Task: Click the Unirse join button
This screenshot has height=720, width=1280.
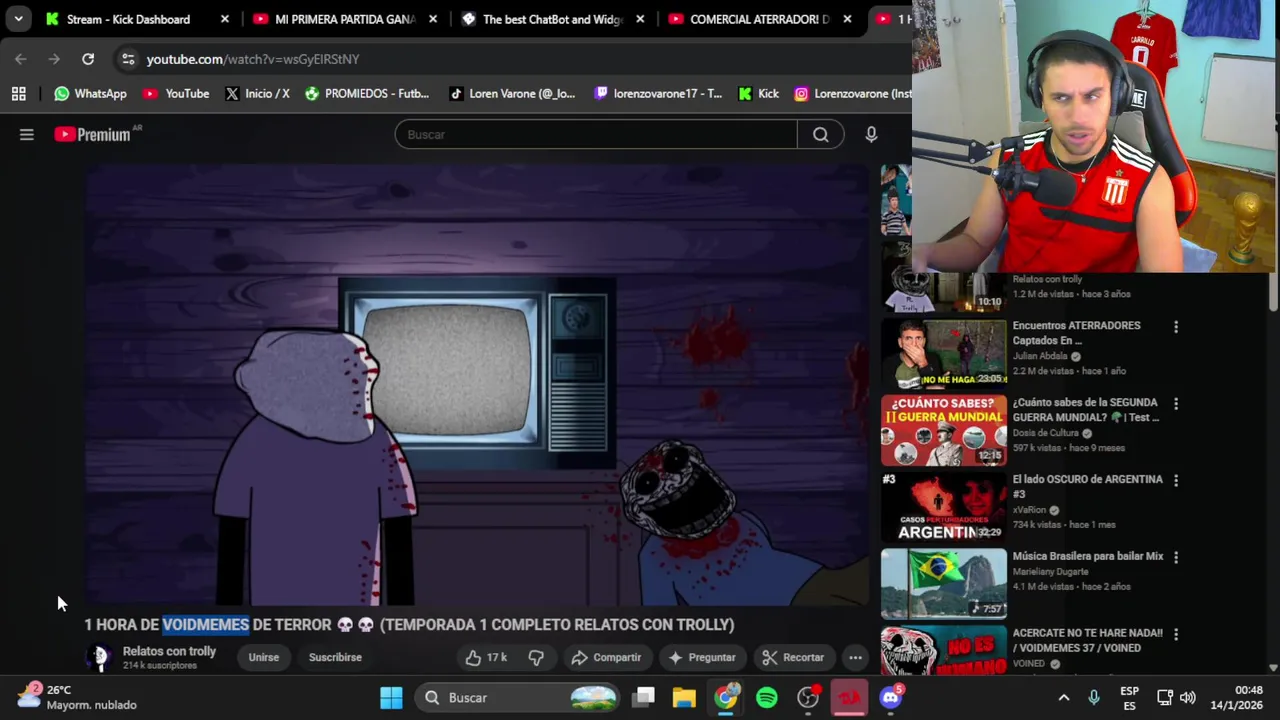Action: click(264, 657)
